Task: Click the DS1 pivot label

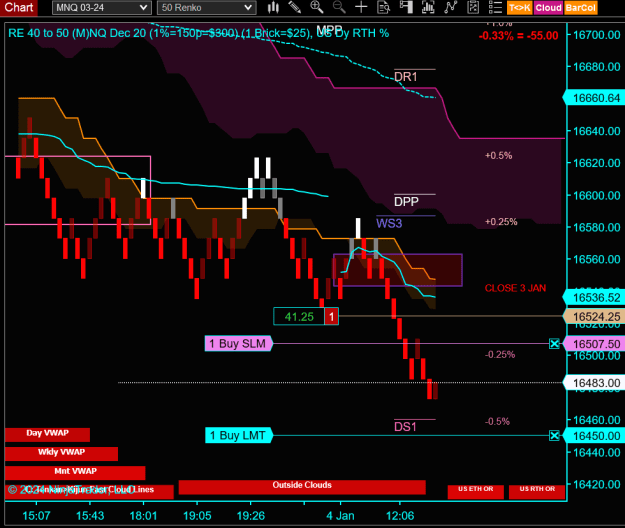Action: [x=405, y=427]
